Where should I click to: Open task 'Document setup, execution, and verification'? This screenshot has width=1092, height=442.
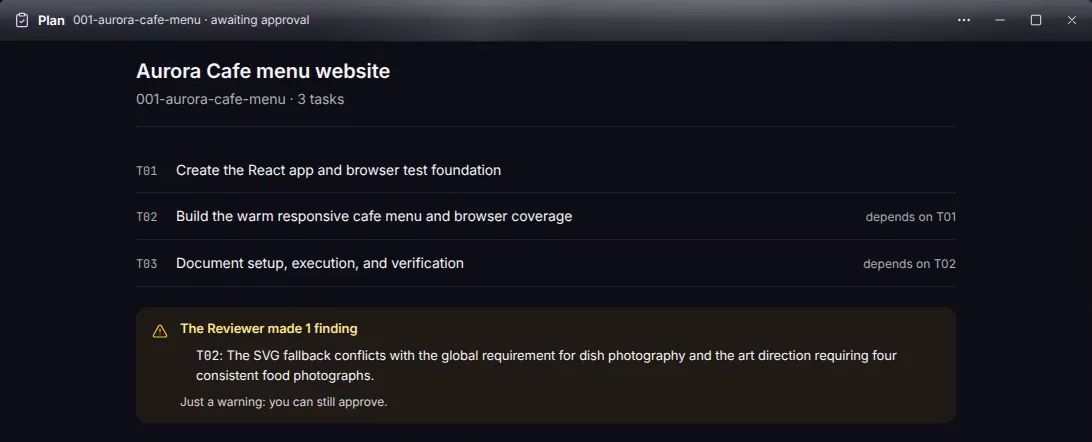[320, 264]
